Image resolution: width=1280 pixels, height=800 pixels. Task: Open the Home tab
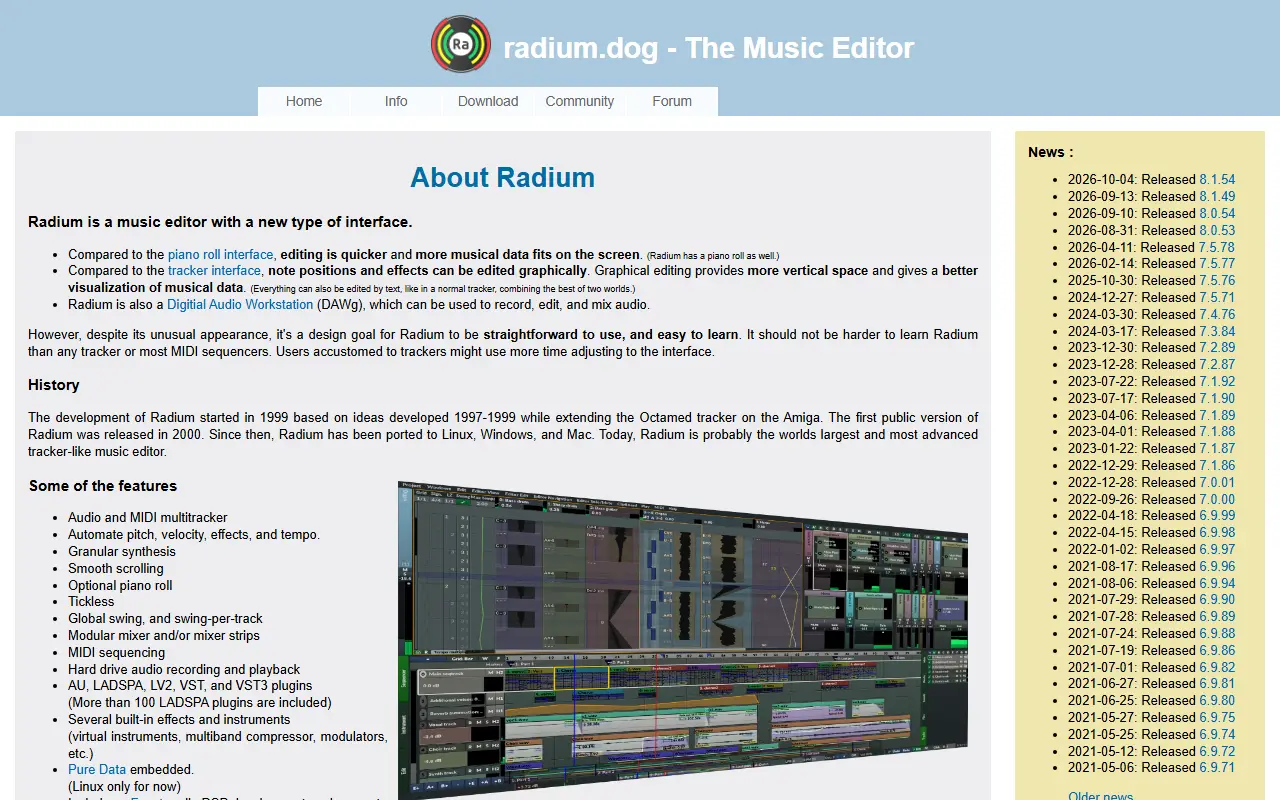(304, 101)
